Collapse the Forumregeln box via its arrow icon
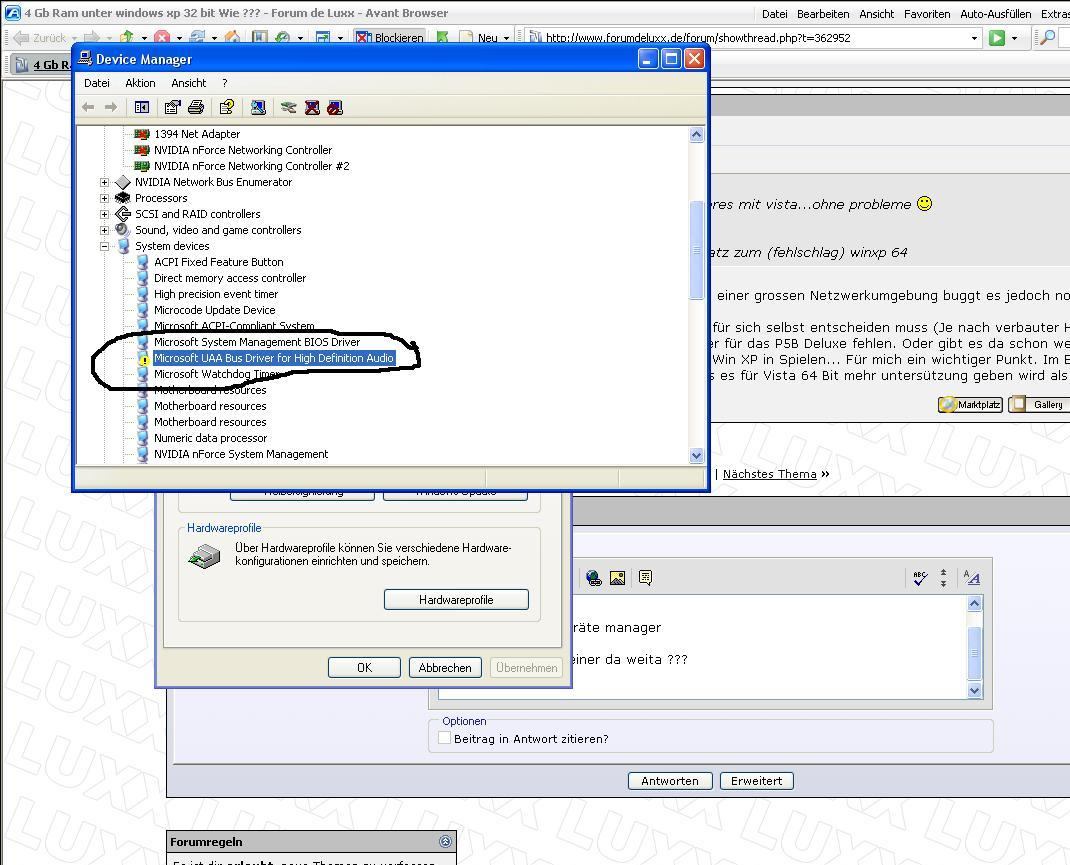The image size is (1070, 865). (x=446, y=842)
